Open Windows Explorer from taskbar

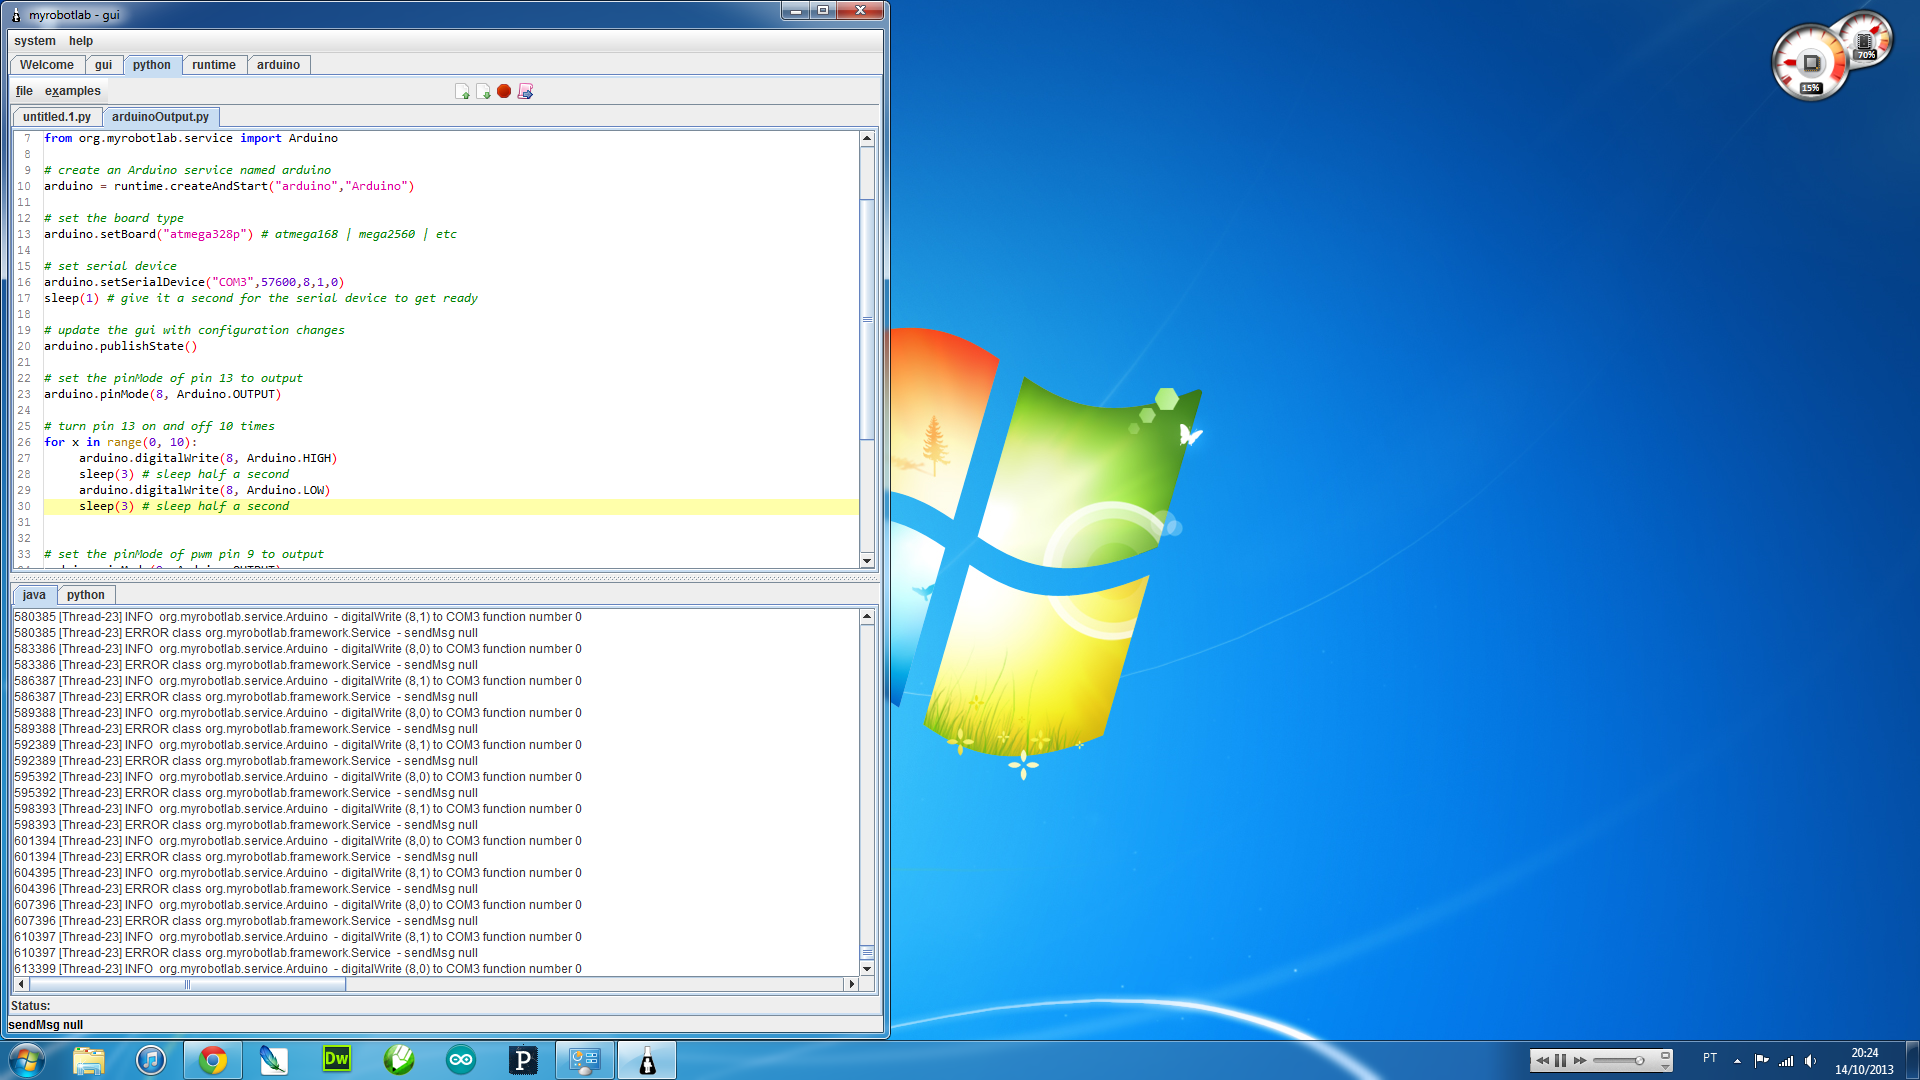pos(89,1060)
